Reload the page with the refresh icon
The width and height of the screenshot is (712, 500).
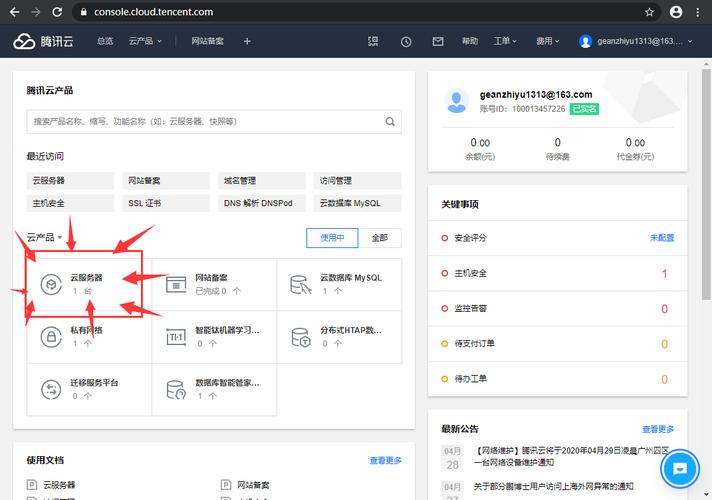tap(57, 12)
